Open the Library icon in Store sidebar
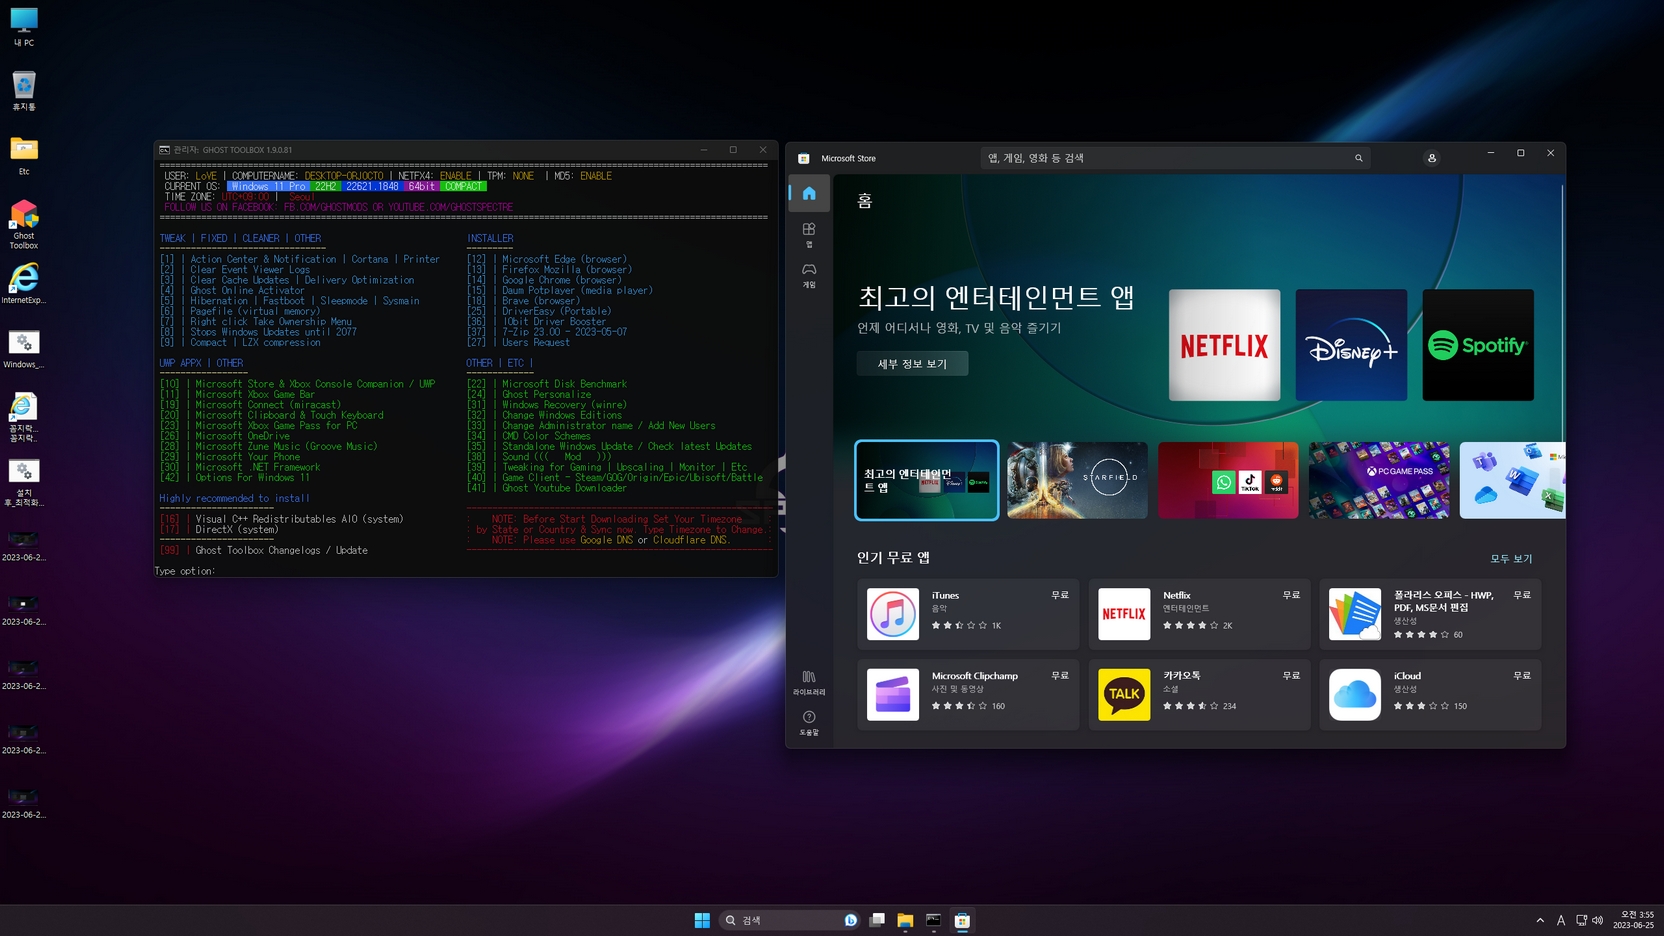 [x=809, y=682]
